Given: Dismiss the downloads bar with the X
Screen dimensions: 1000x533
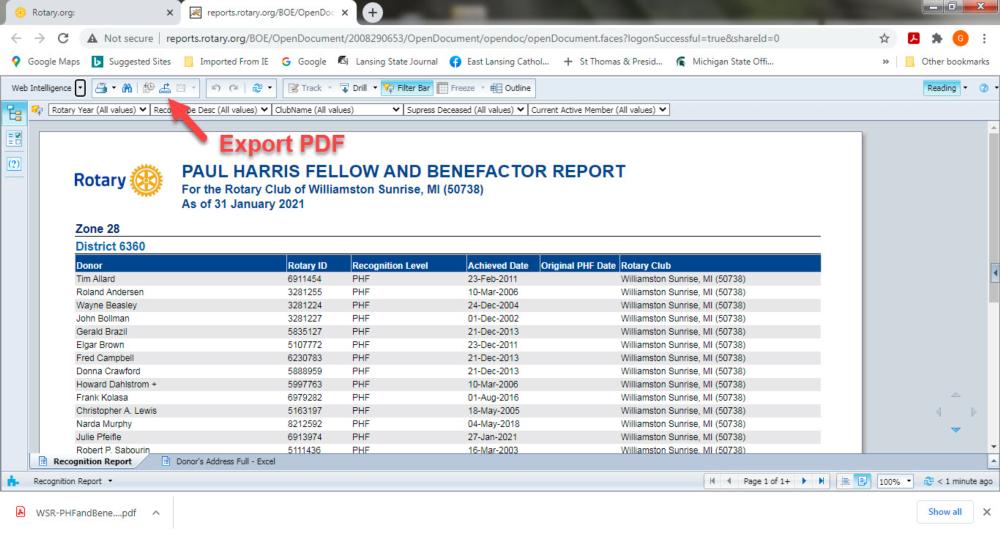Looking at the screenshot, I should point(987,512).
